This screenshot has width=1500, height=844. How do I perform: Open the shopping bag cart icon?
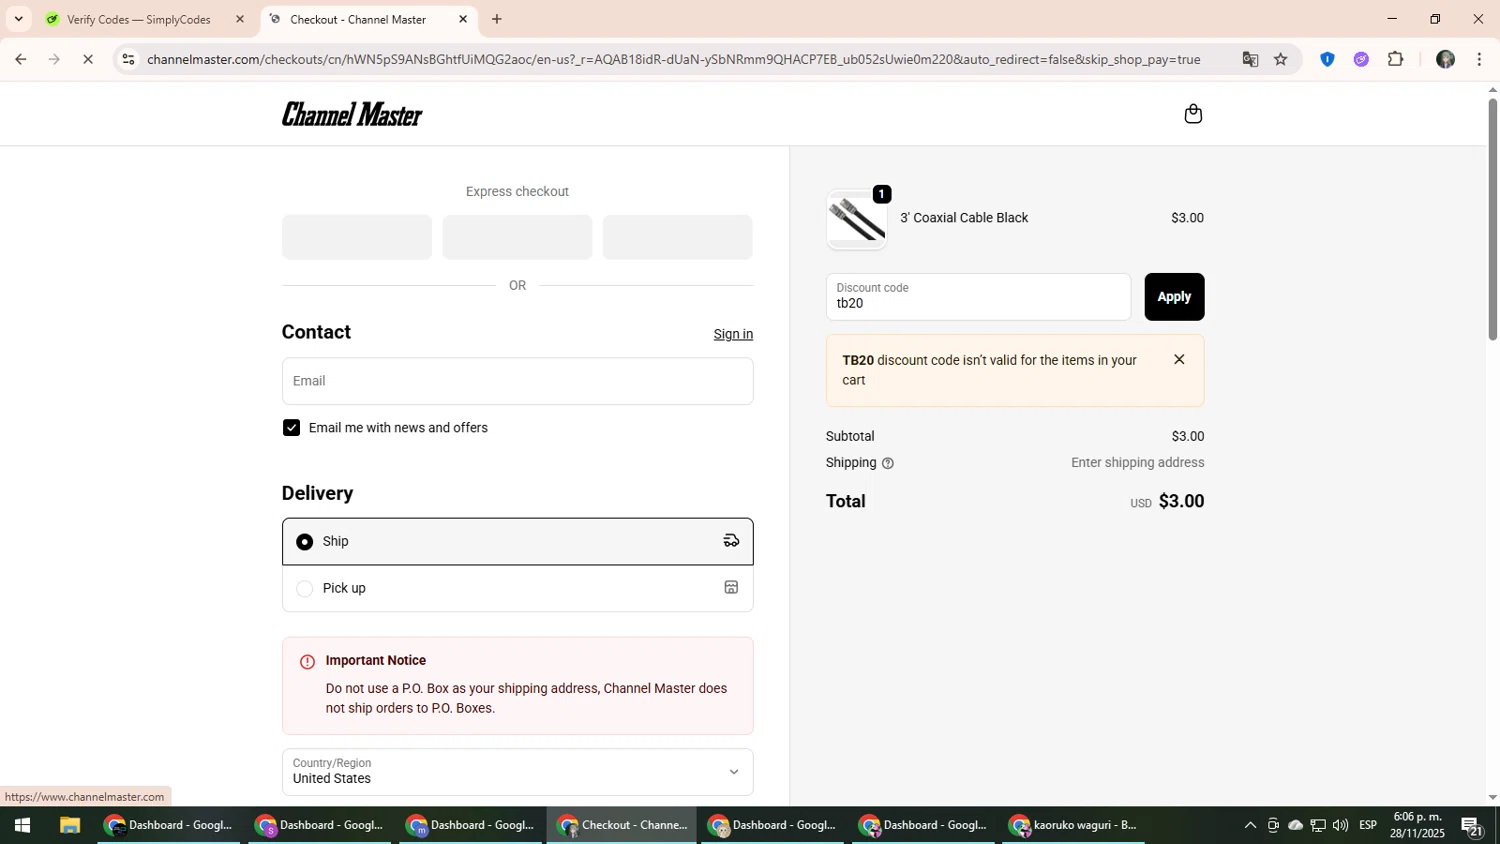tap(1192, 114)
